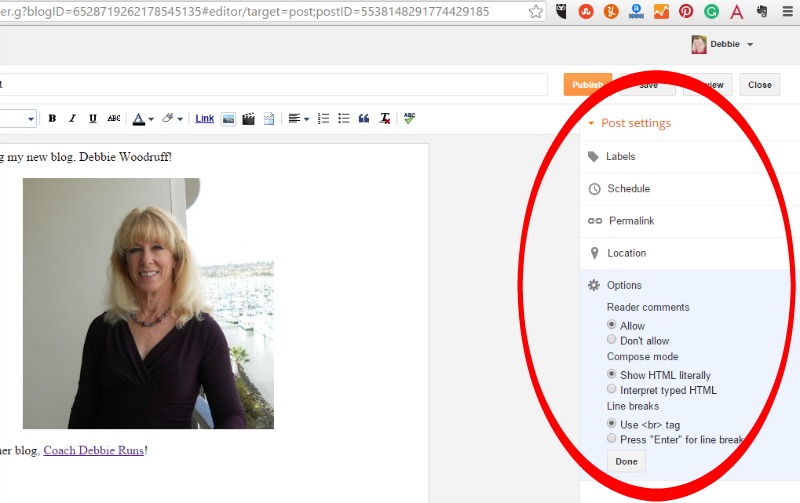Screen dimensions: 800x503
Task: Click the Line breaks heading
Action: tap(633, 406)
